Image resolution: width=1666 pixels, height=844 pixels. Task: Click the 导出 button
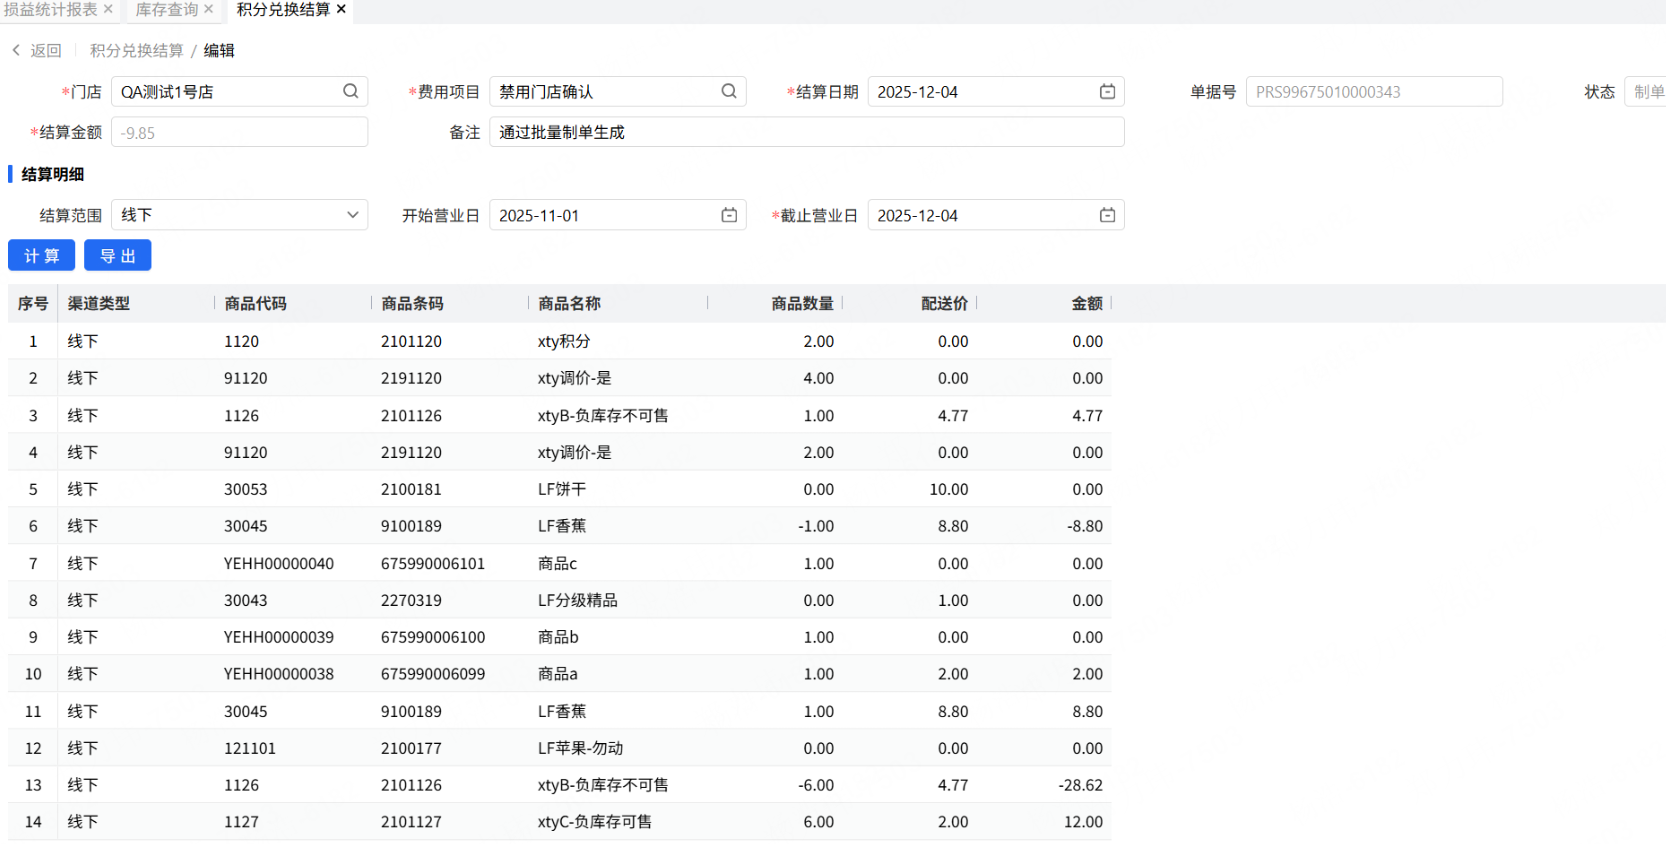[x=117, y=255]
